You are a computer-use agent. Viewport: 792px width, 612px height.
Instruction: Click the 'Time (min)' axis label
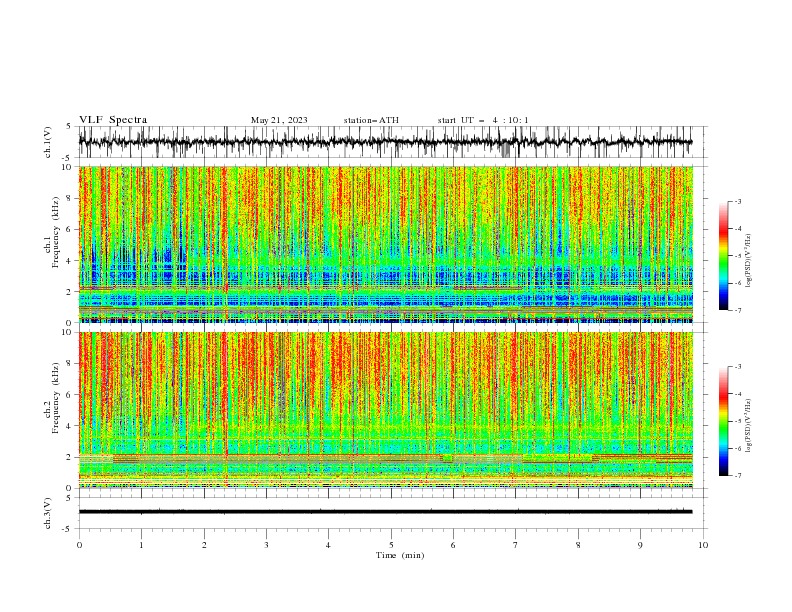click(400, 555)
